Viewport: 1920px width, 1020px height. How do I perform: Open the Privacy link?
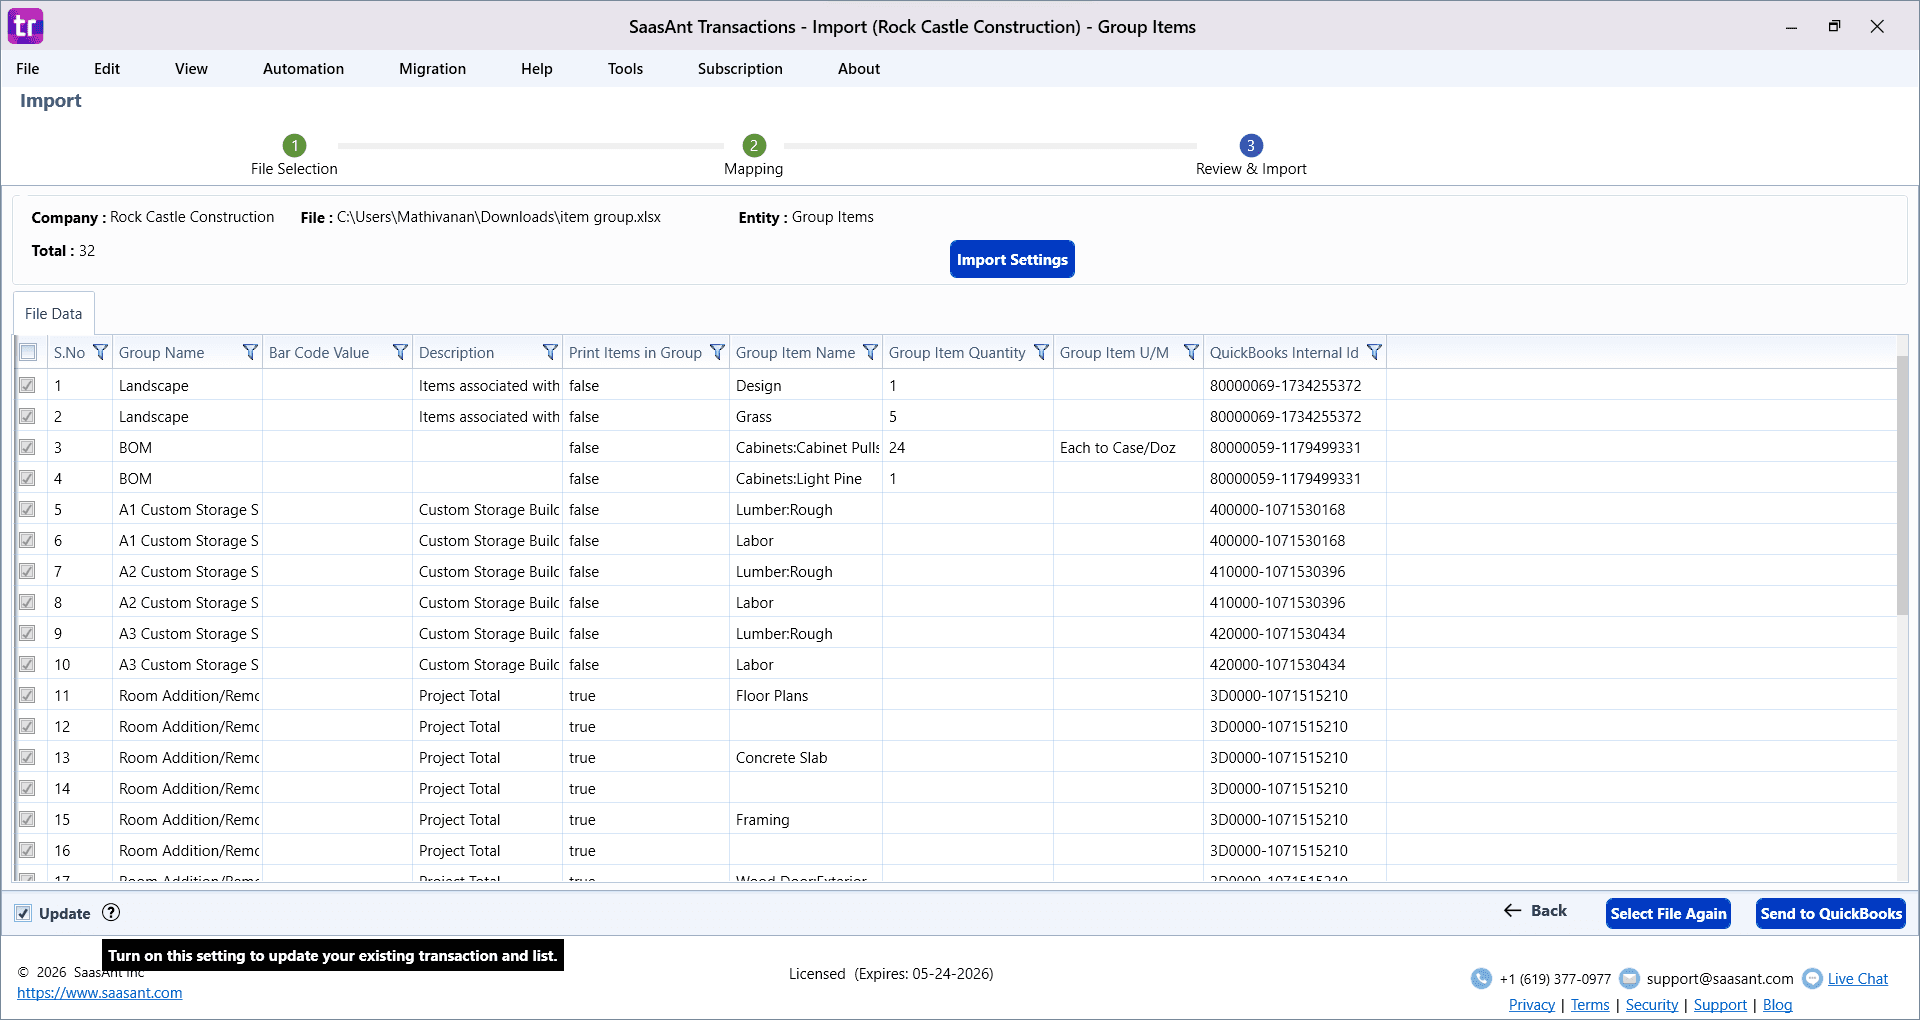click(x=1532, y=1005)
